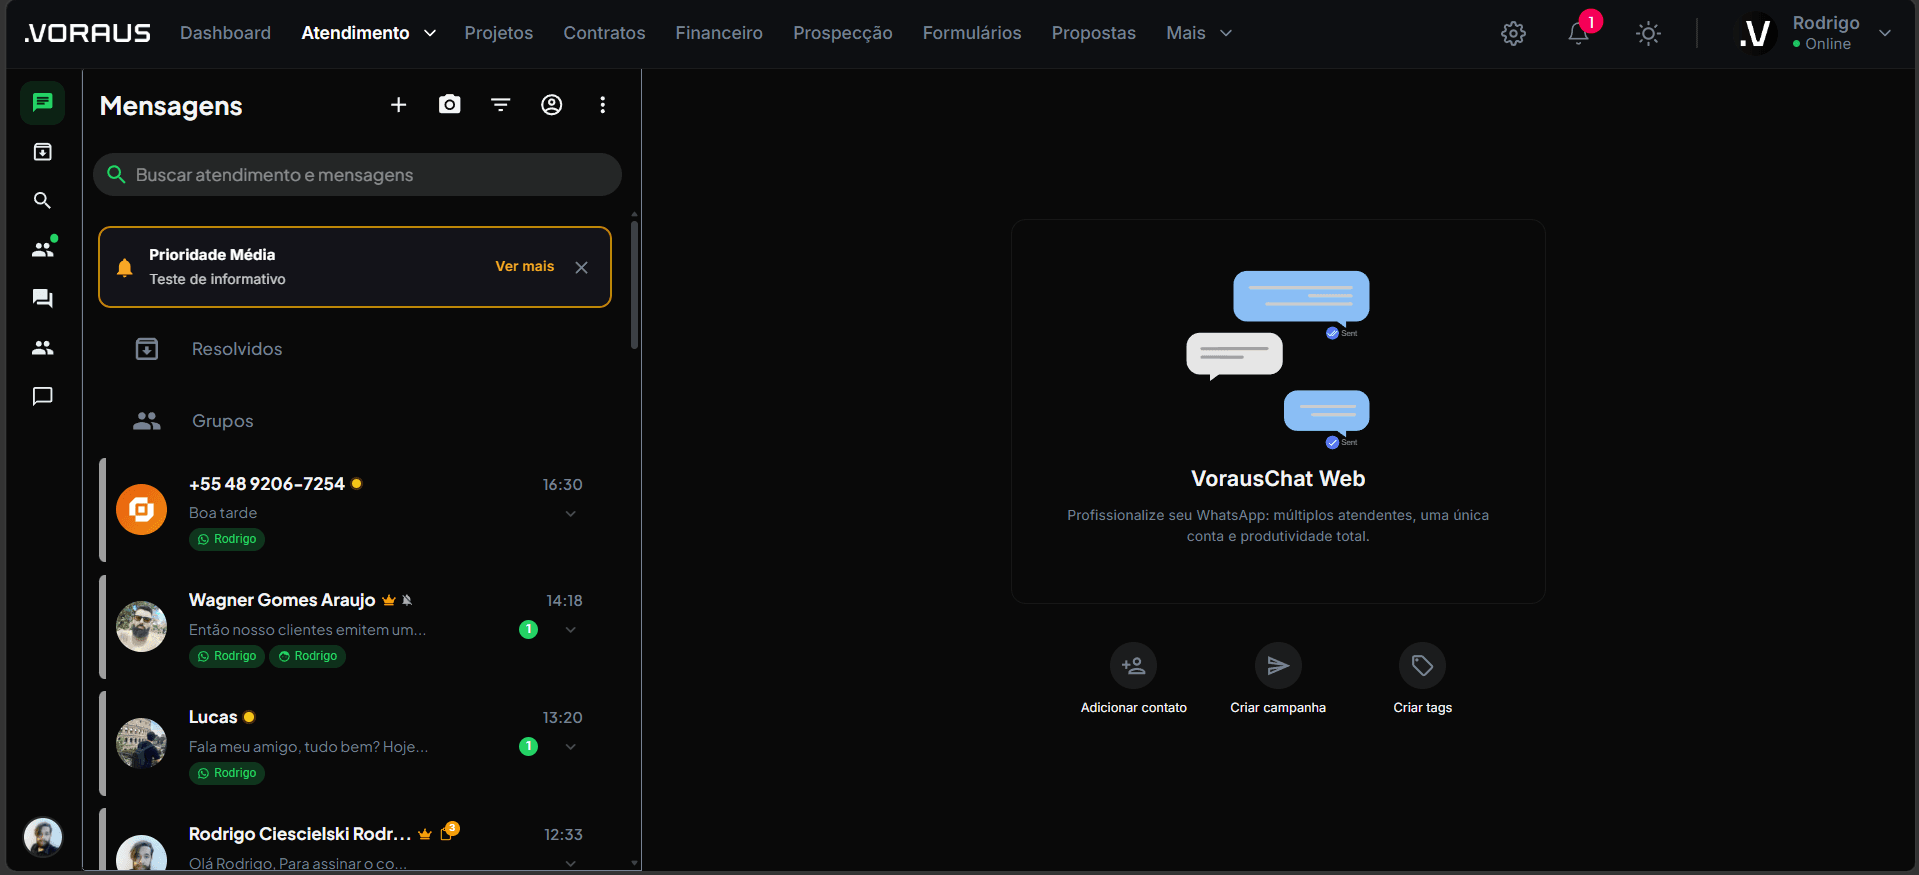Viewport: 1919px width, 875px height.
Task: Click the Lucas profile photo
Action: 141,743
